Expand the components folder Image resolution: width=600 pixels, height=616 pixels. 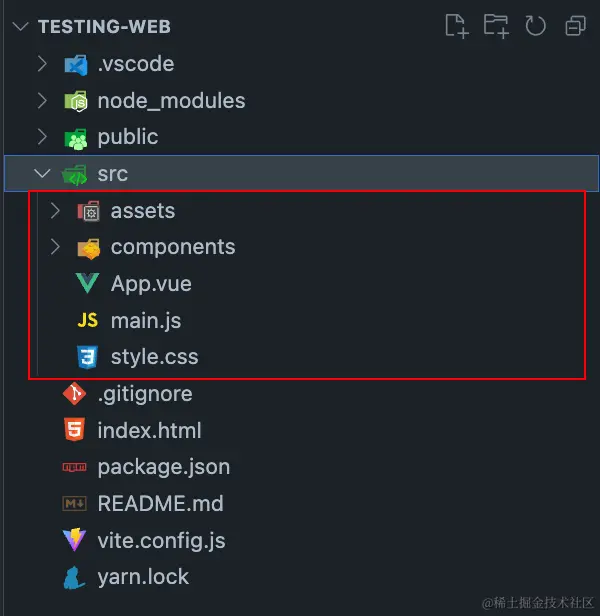point(172,247)
